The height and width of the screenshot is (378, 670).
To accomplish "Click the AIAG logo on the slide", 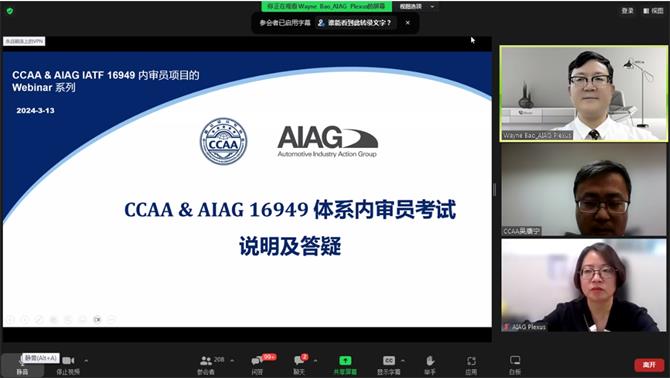I will (x=328, y=142).
